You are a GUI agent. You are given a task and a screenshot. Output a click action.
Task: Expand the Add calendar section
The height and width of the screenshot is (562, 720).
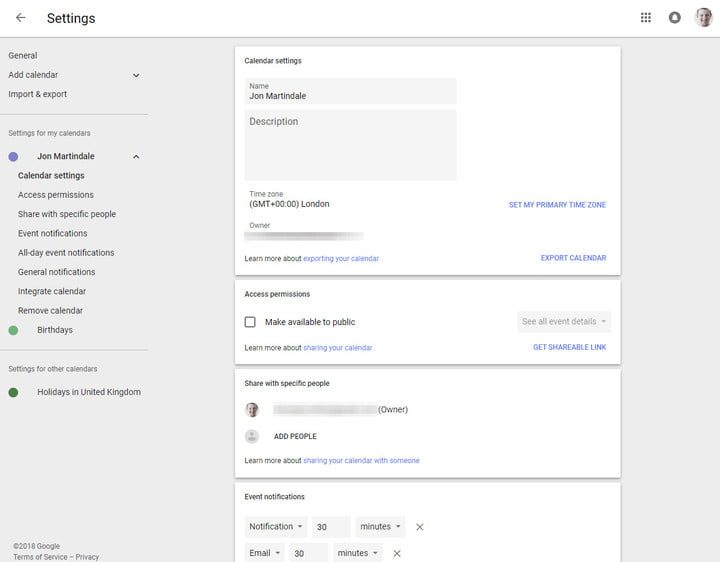pyautogui.click(x=136, y=75)
